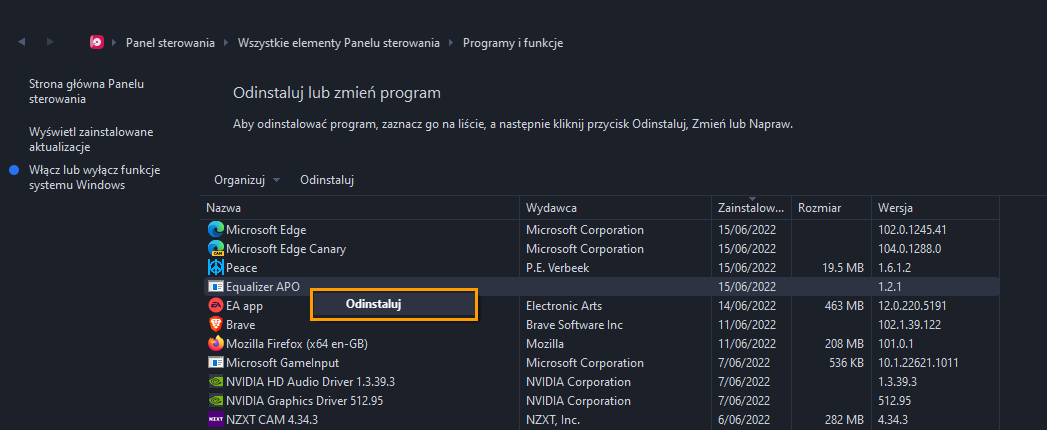Click publisher P.E. Verbeek
1047x430 pixels.
click(558, 268)
